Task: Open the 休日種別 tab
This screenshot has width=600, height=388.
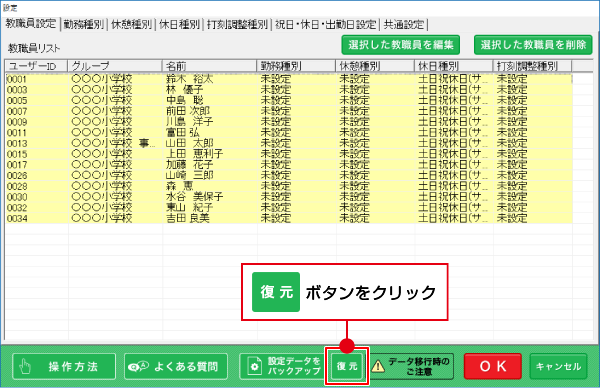Action: [179, 24]
